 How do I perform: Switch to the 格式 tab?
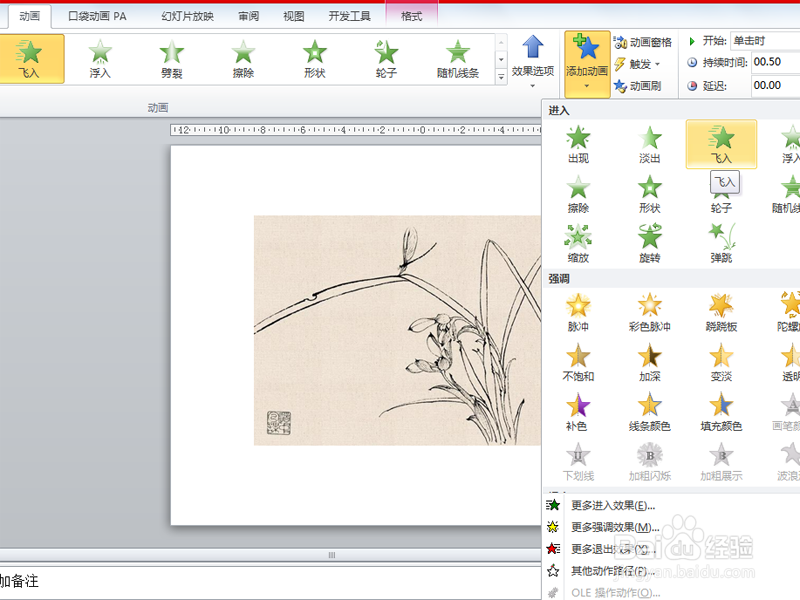point(411,16)
